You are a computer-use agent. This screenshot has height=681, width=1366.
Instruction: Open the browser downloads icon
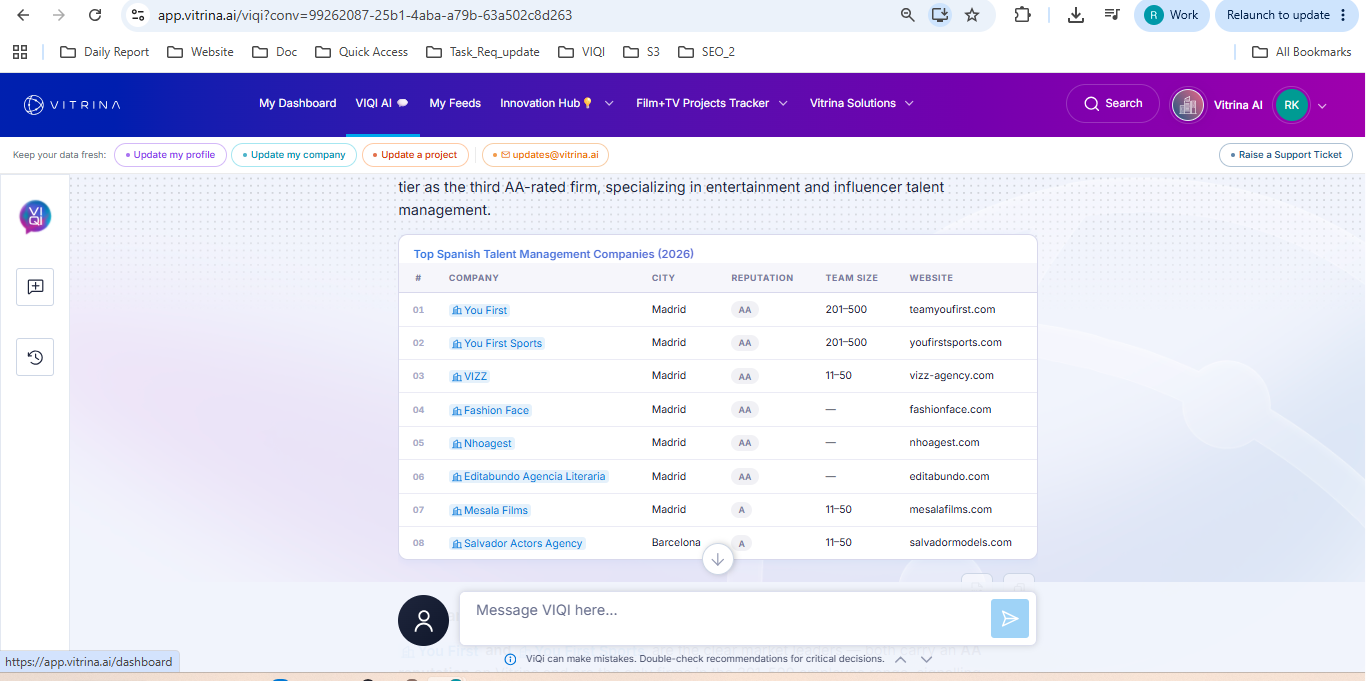1076,15
